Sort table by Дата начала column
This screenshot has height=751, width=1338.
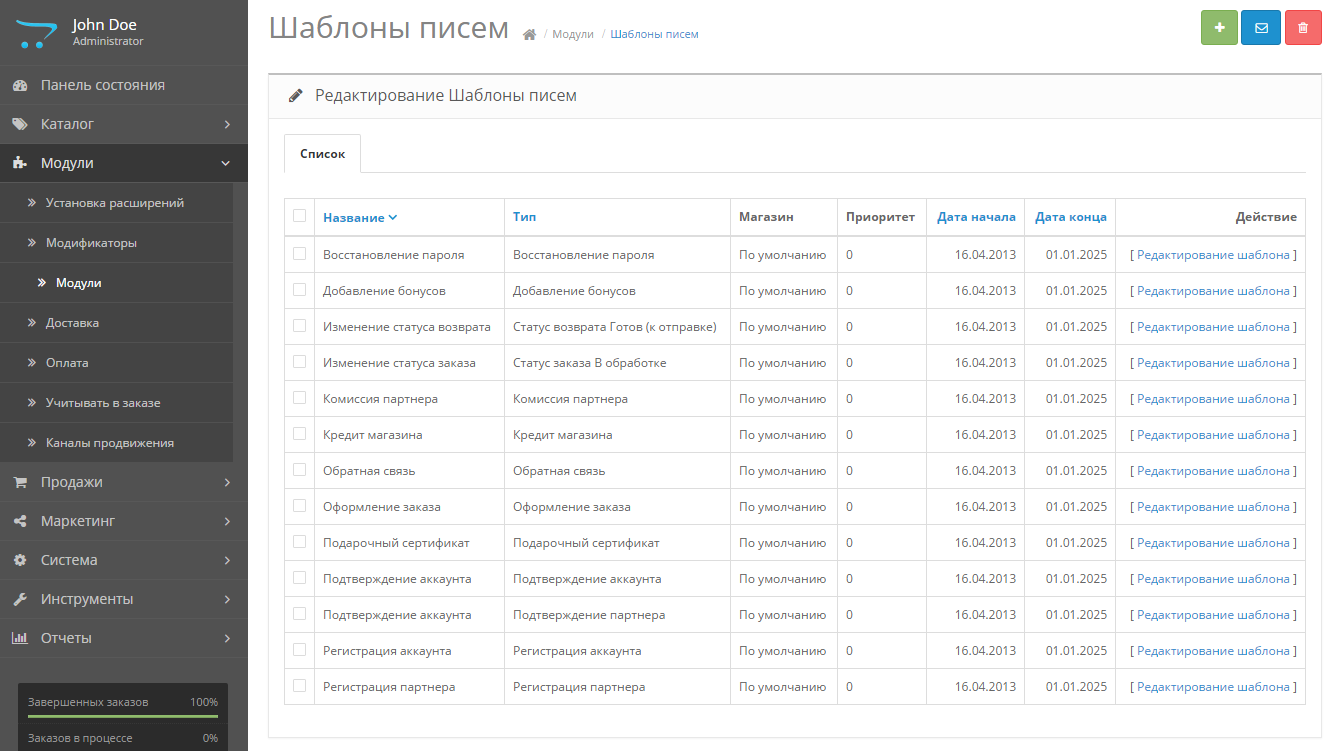[976, 217]
